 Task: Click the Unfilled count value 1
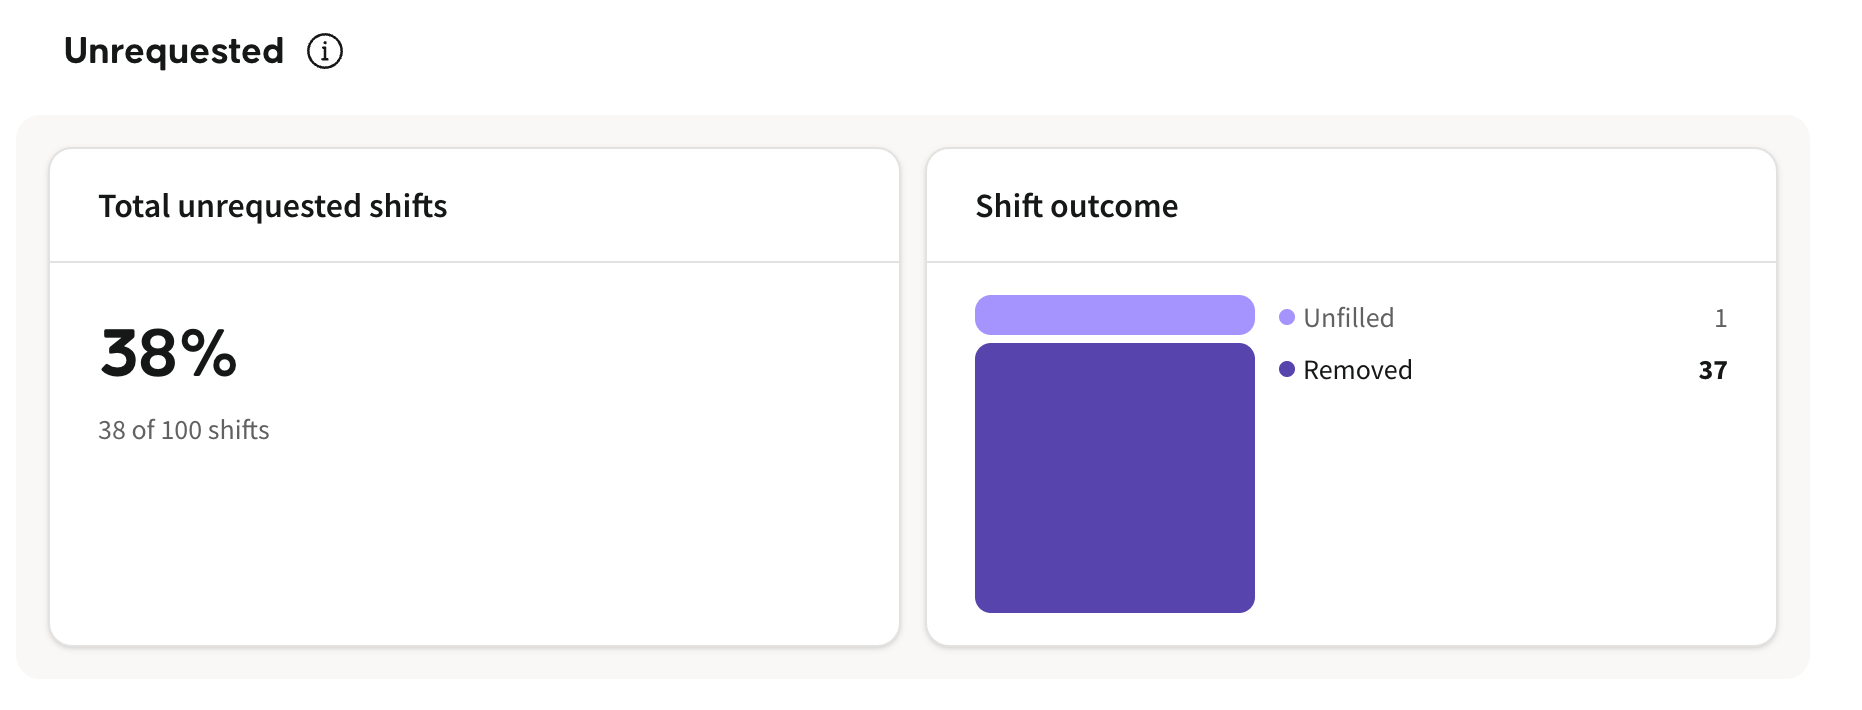pyautogui.click(x=1720, y=318)
